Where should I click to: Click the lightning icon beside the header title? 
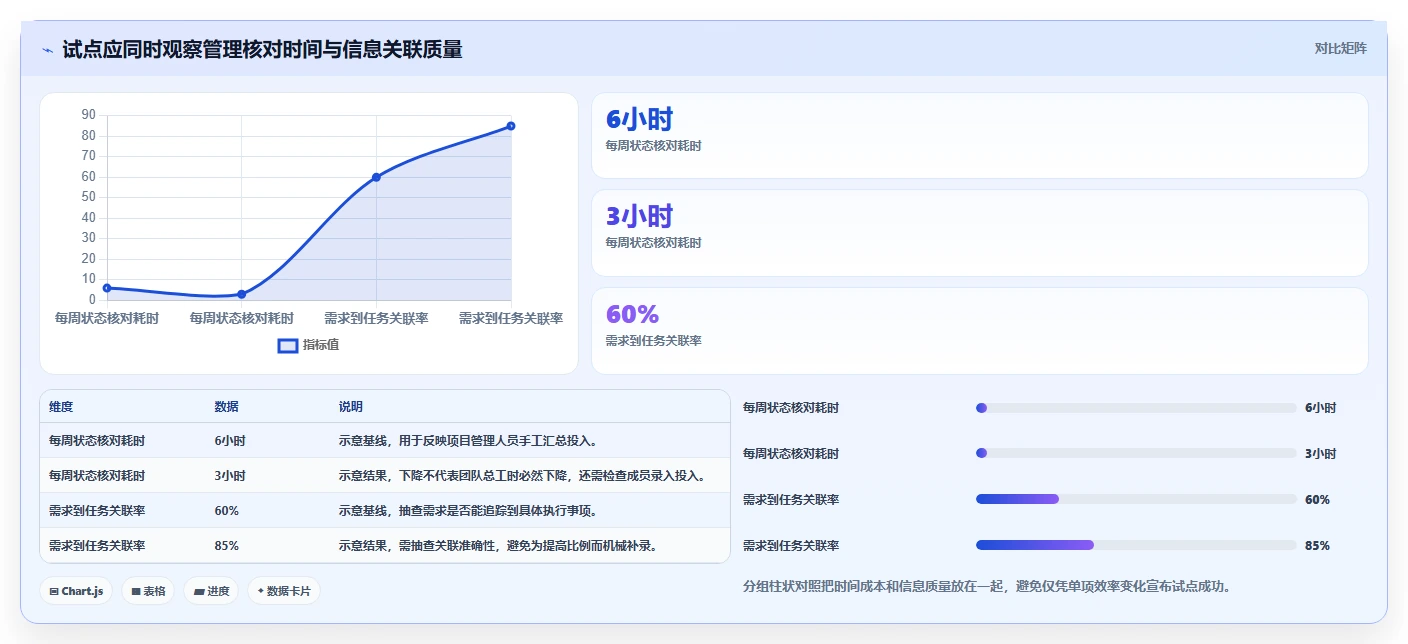tap(47, 50)
